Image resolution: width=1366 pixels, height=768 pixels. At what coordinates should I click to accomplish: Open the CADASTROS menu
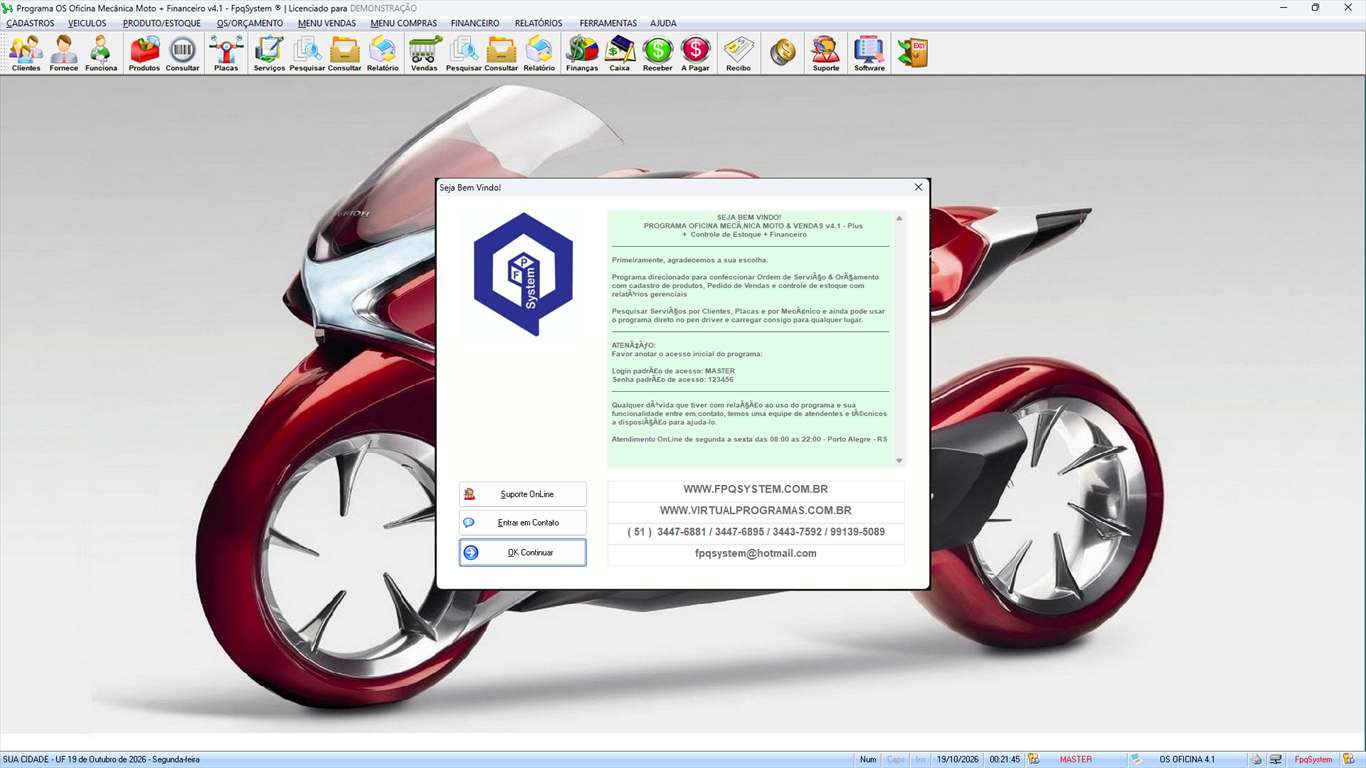[x=30, y=23]
